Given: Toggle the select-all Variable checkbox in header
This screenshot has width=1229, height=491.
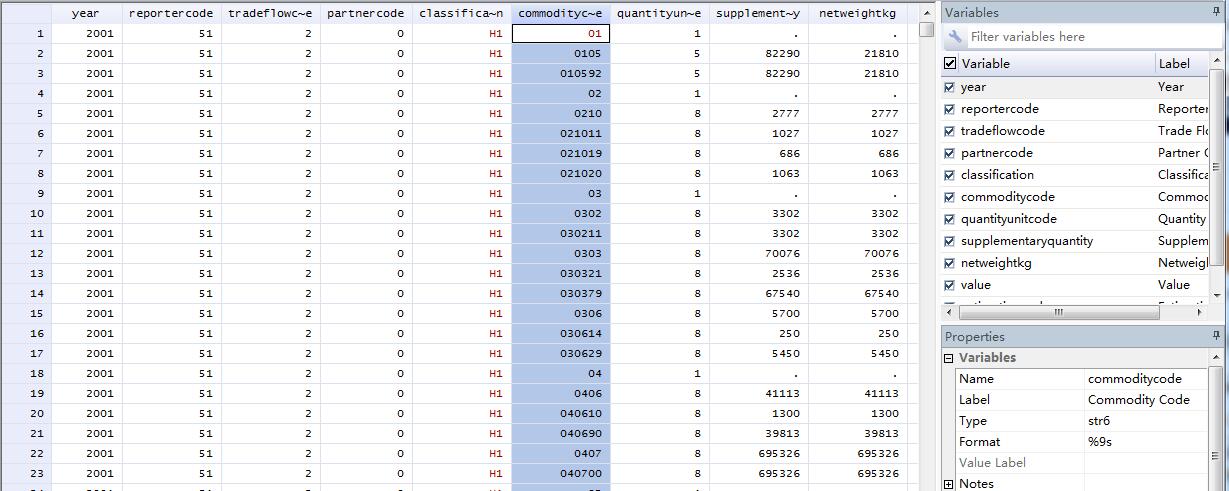Looking at the screenshot, I should click(x=950, y=63).
